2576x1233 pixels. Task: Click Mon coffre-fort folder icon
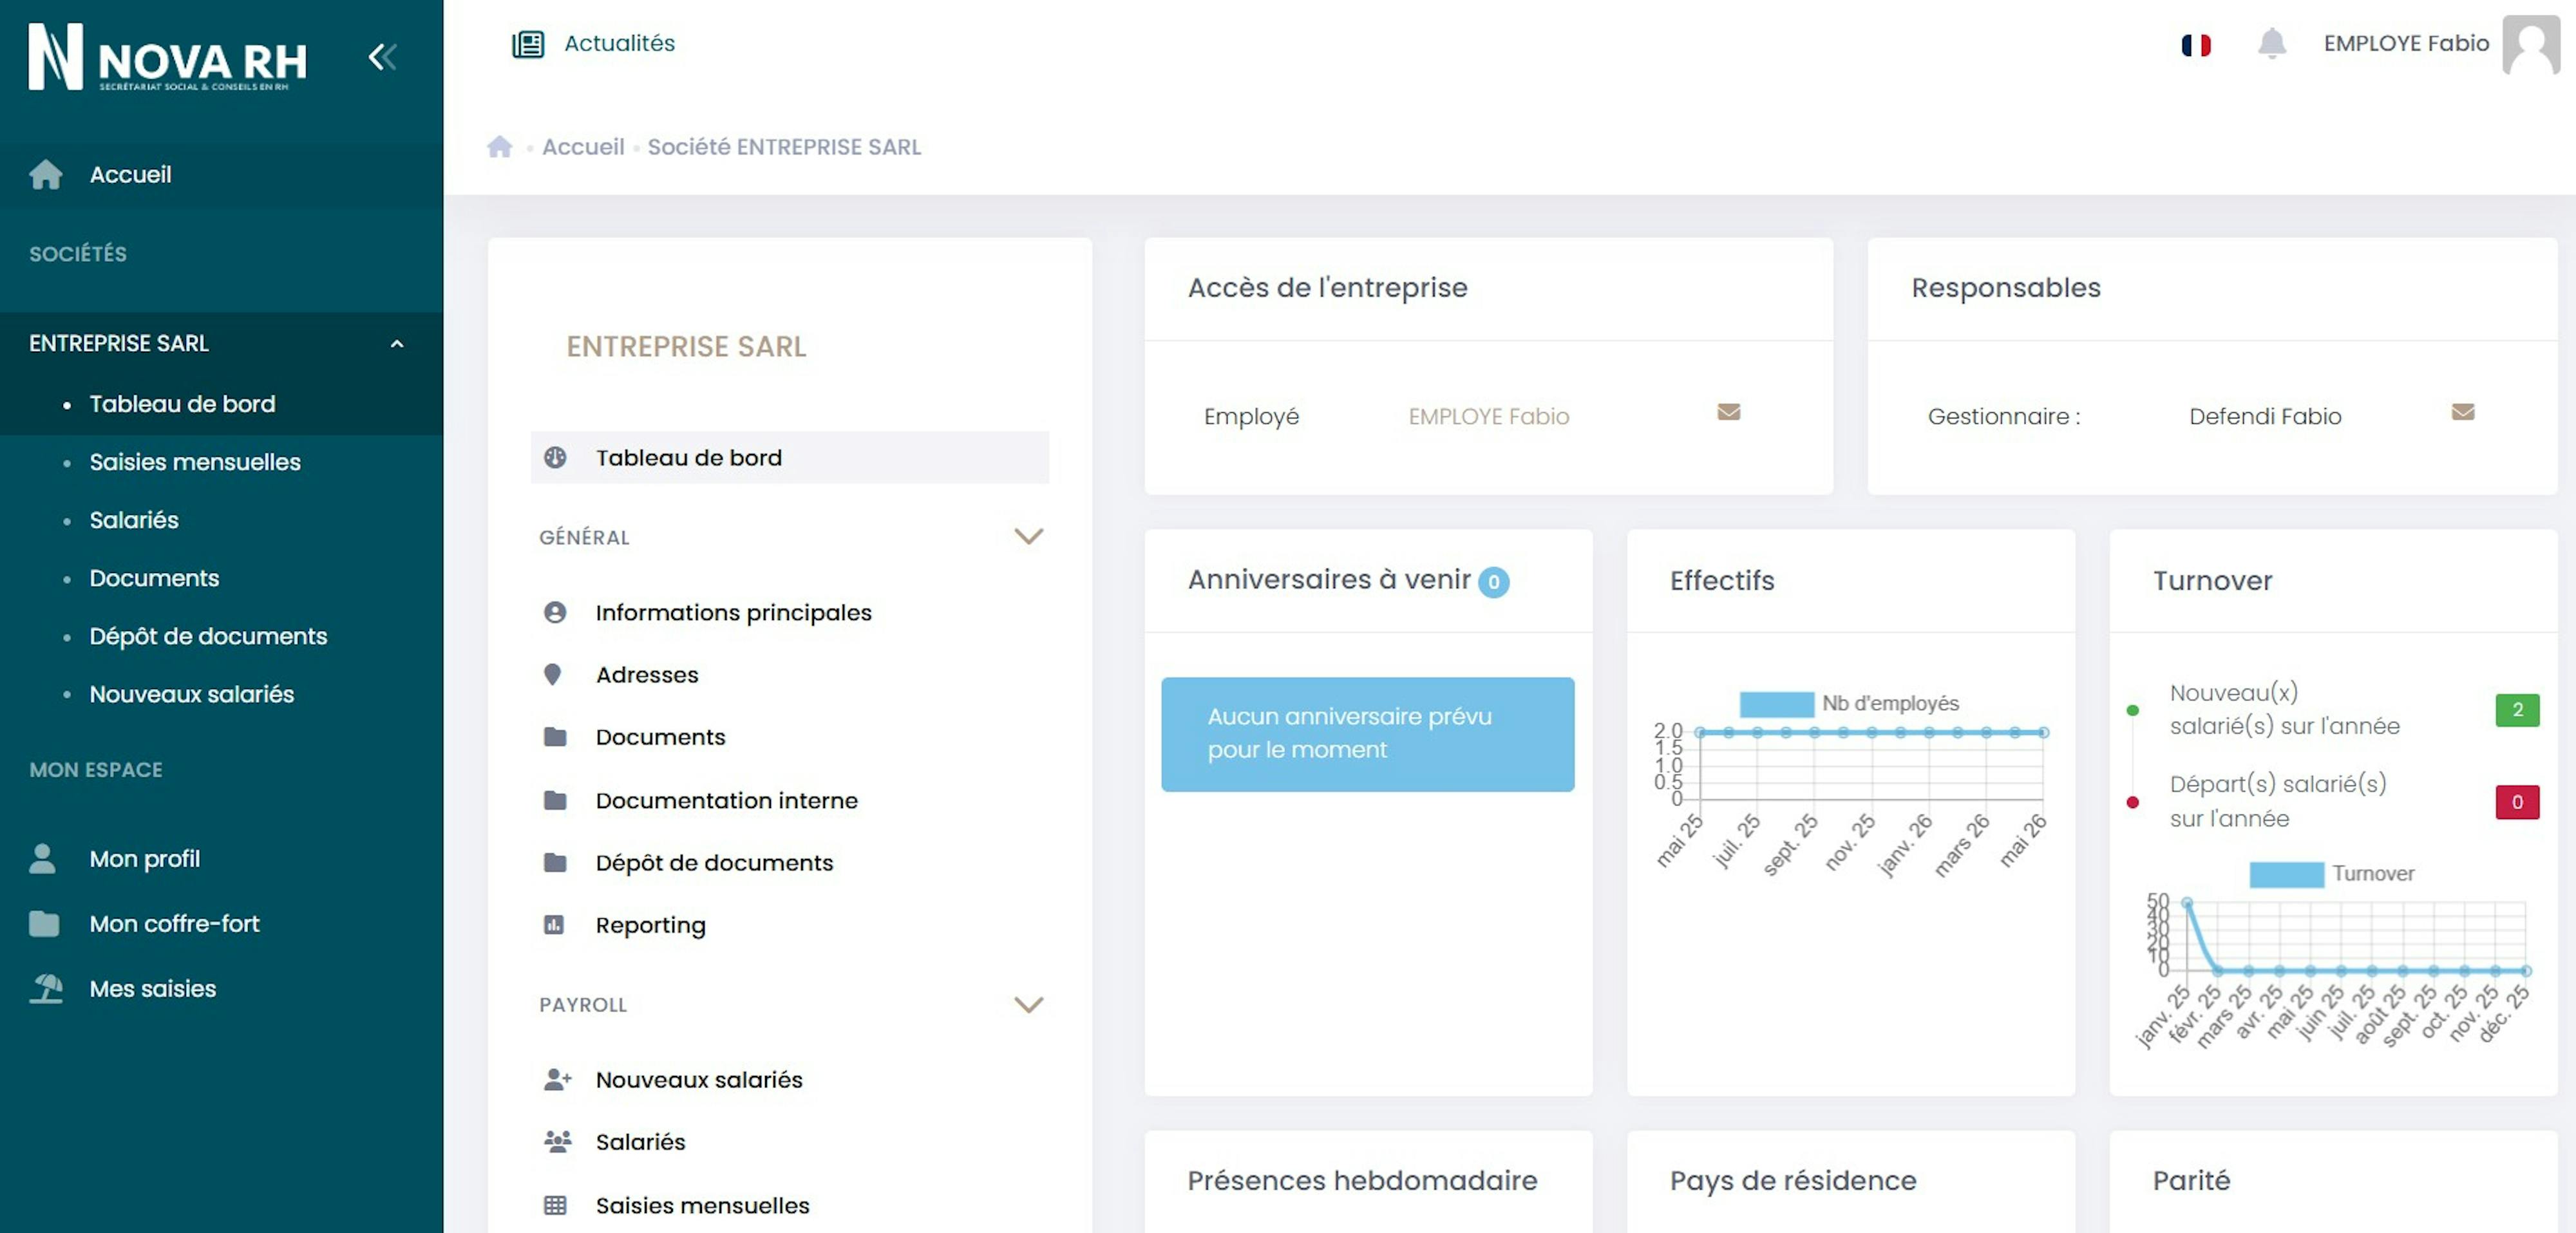44,924
